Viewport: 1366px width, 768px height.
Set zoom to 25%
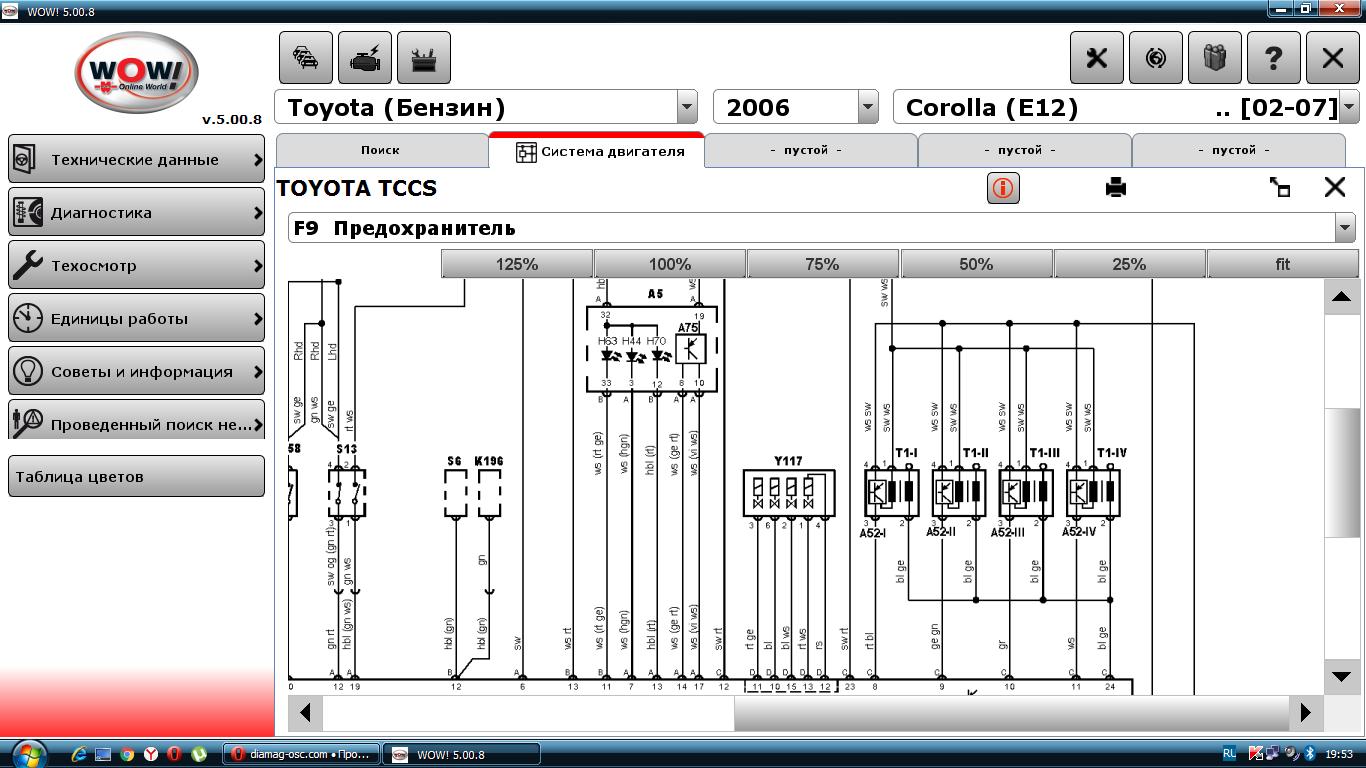point(1129,264)
